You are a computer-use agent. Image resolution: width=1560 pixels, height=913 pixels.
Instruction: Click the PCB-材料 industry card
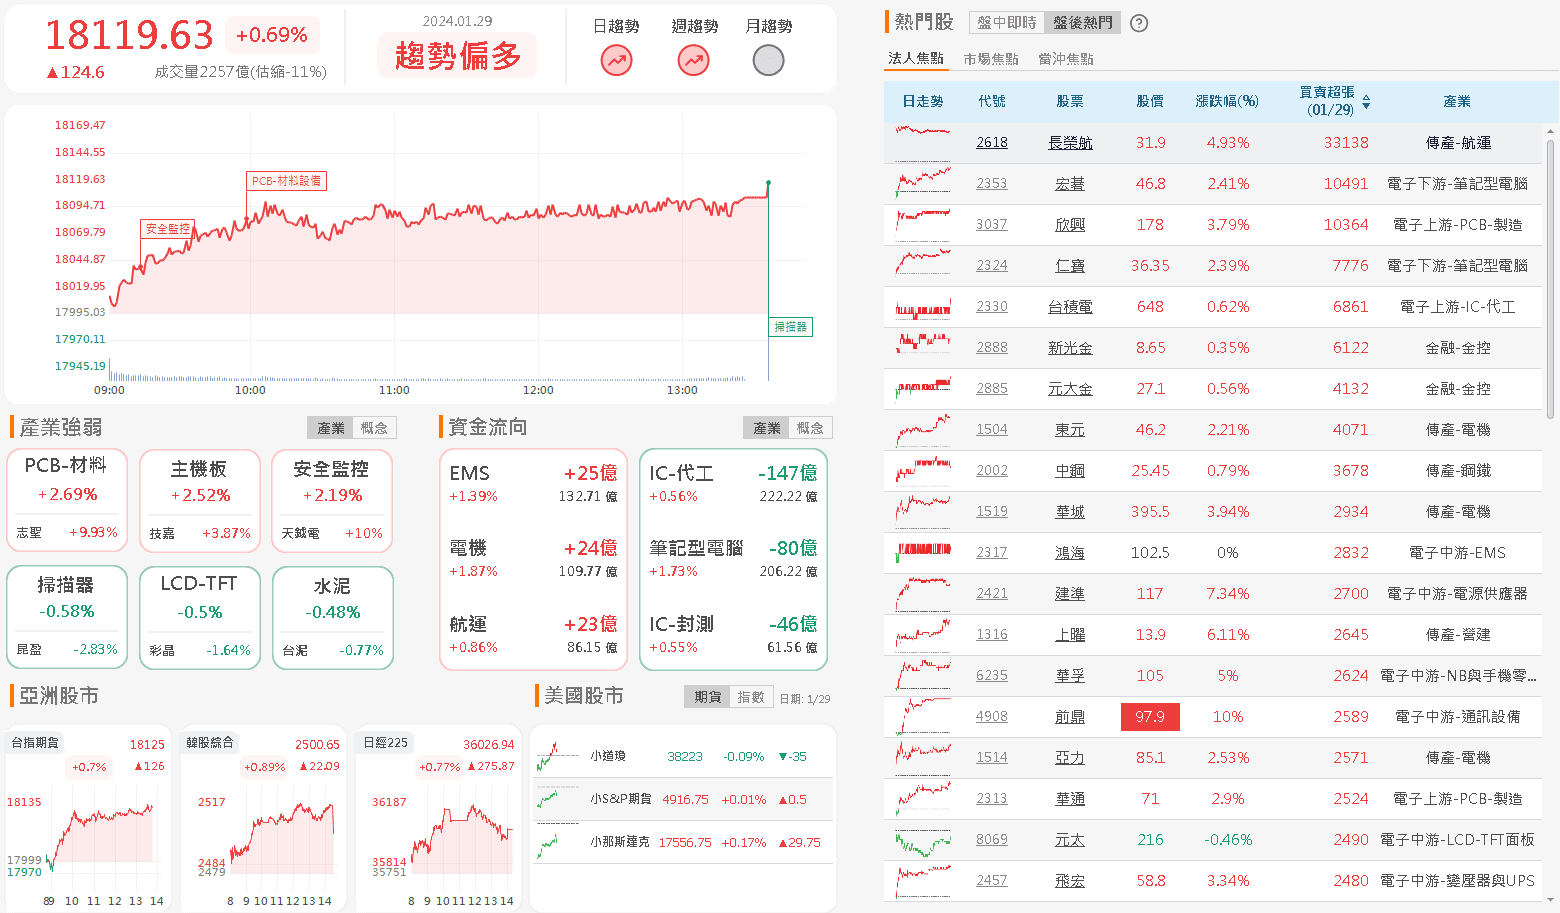tap(67, 499)
